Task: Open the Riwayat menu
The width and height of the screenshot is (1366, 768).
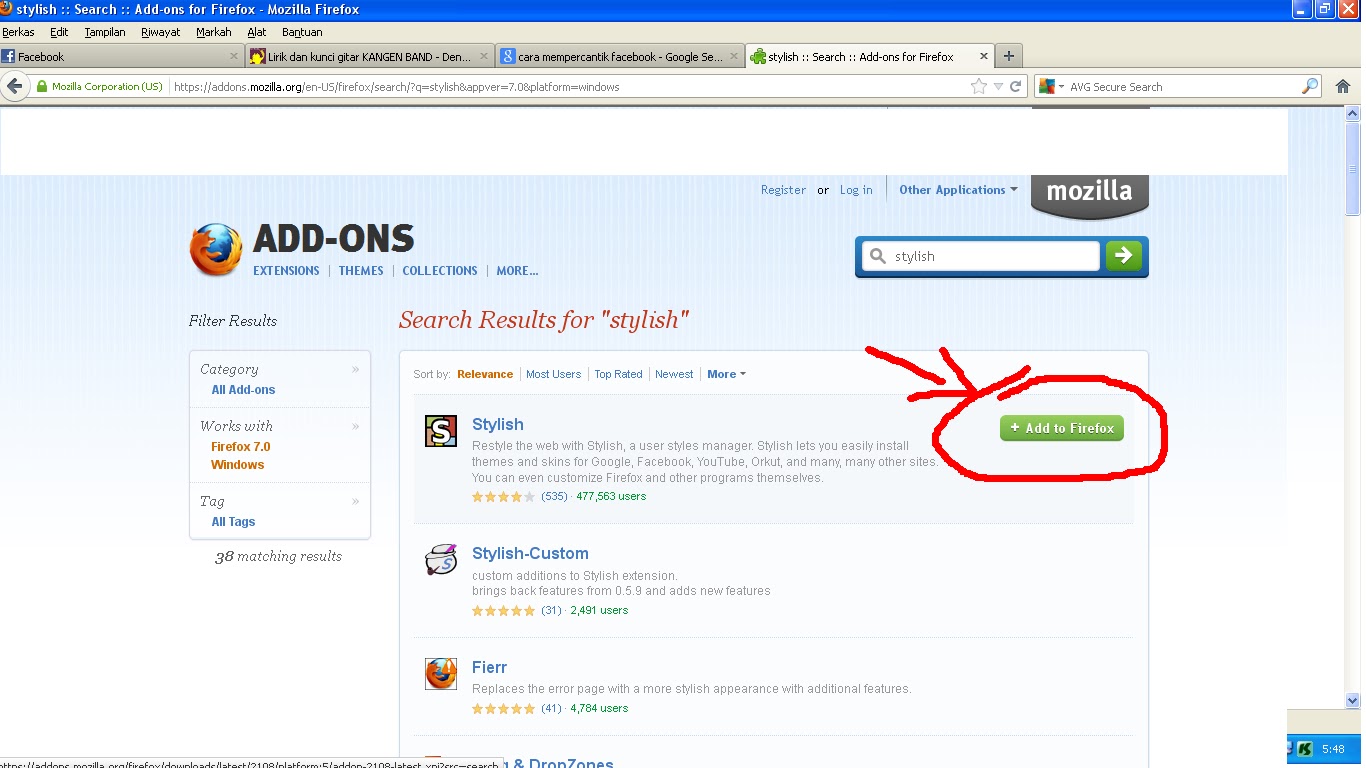Action: coord(161,32)
